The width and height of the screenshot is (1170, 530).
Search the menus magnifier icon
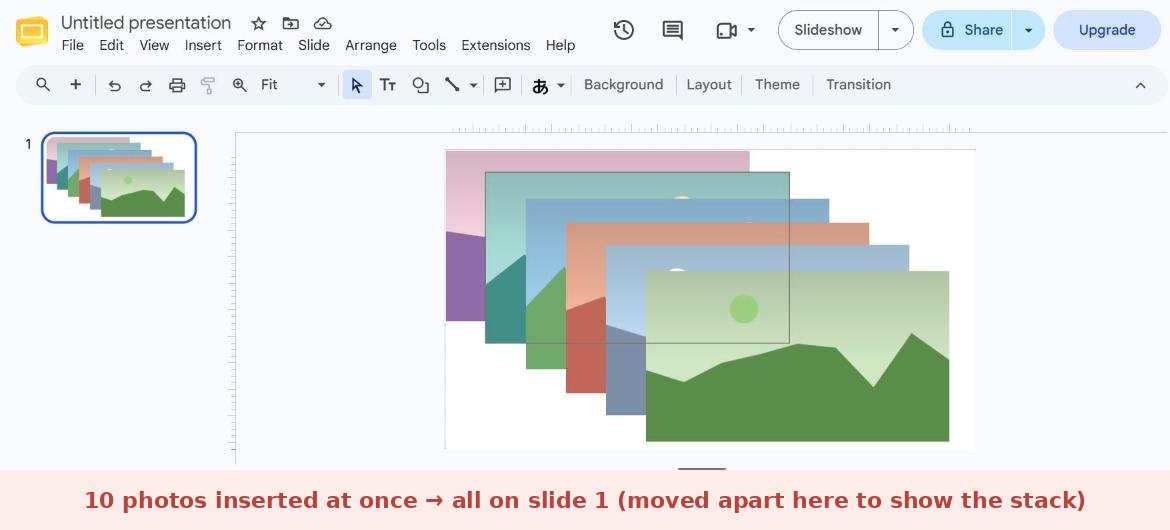[43, 84]
